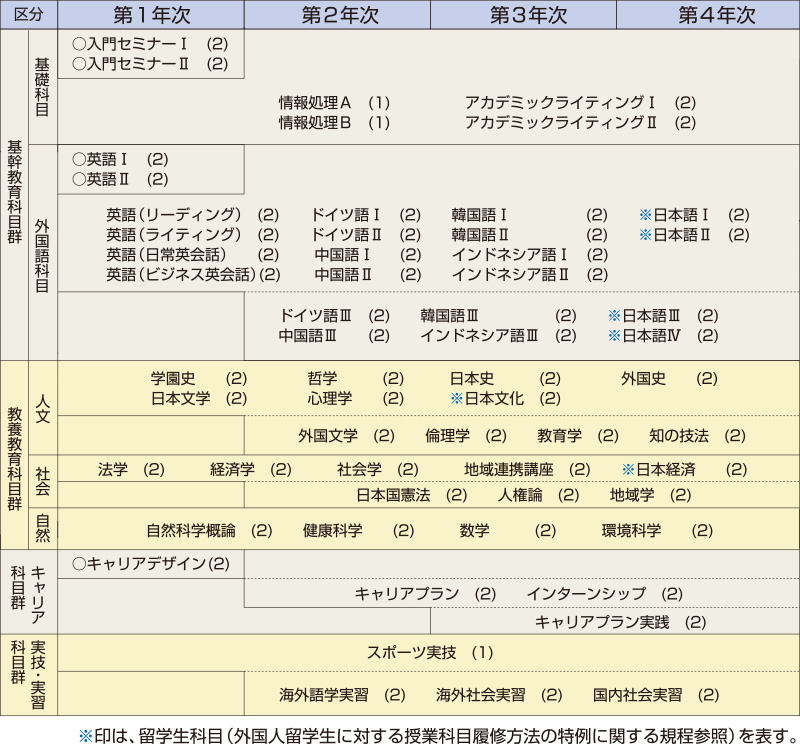Select the 第2年次 column header
Screen dimensions: 800x744
pyautogui.click(x=337, y=15)
